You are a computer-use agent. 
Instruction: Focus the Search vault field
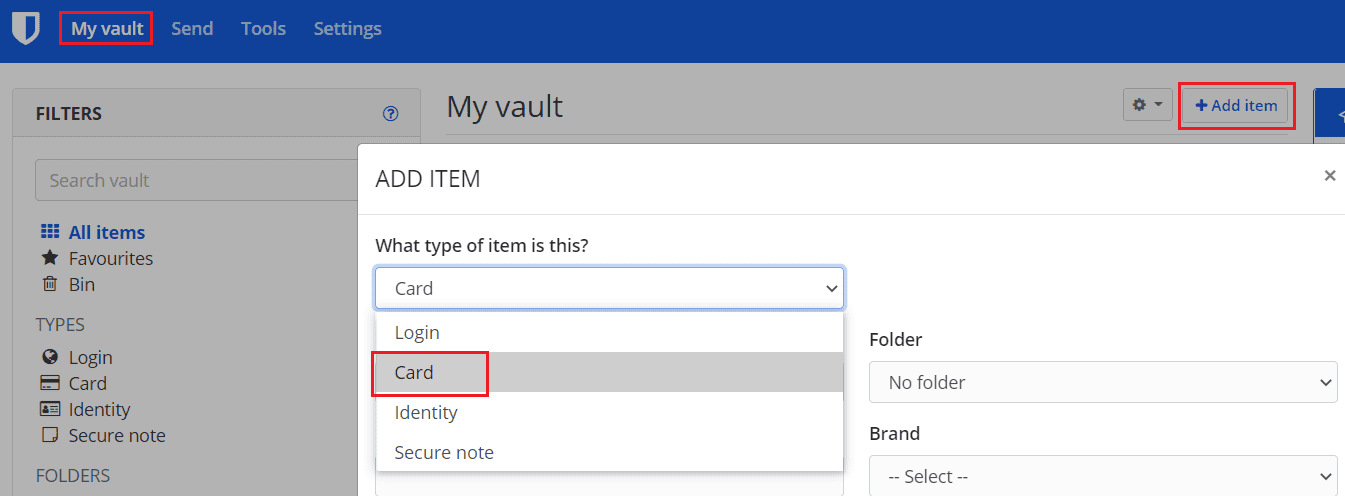(196, 180)
